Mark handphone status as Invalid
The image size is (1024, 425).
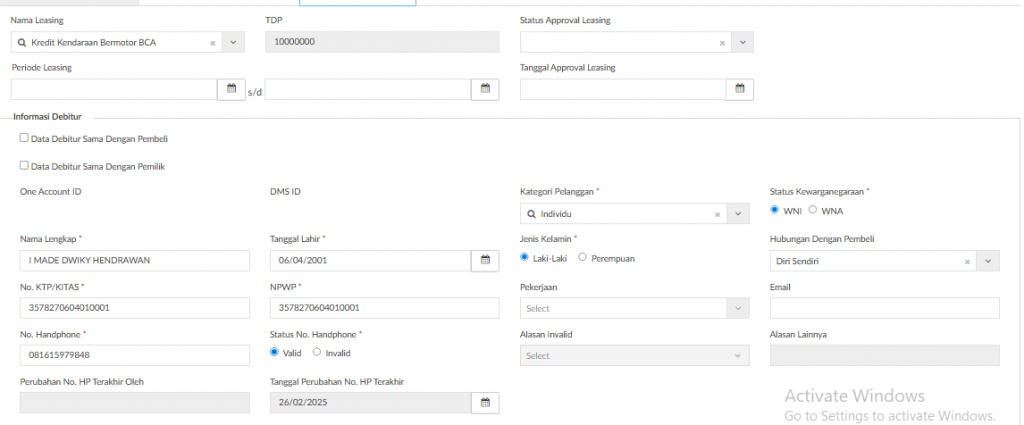(x=317, y=352)
